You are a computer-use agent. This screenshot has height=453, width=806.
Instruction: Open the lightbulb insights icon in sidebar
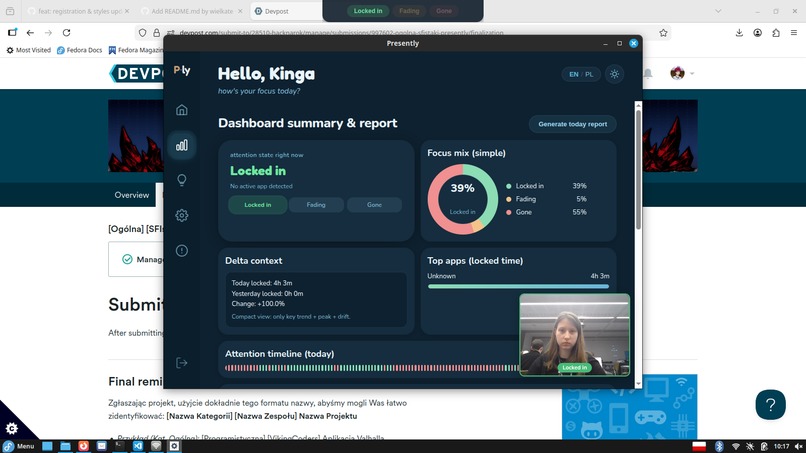pyautogui.click(x=181, y=180)
